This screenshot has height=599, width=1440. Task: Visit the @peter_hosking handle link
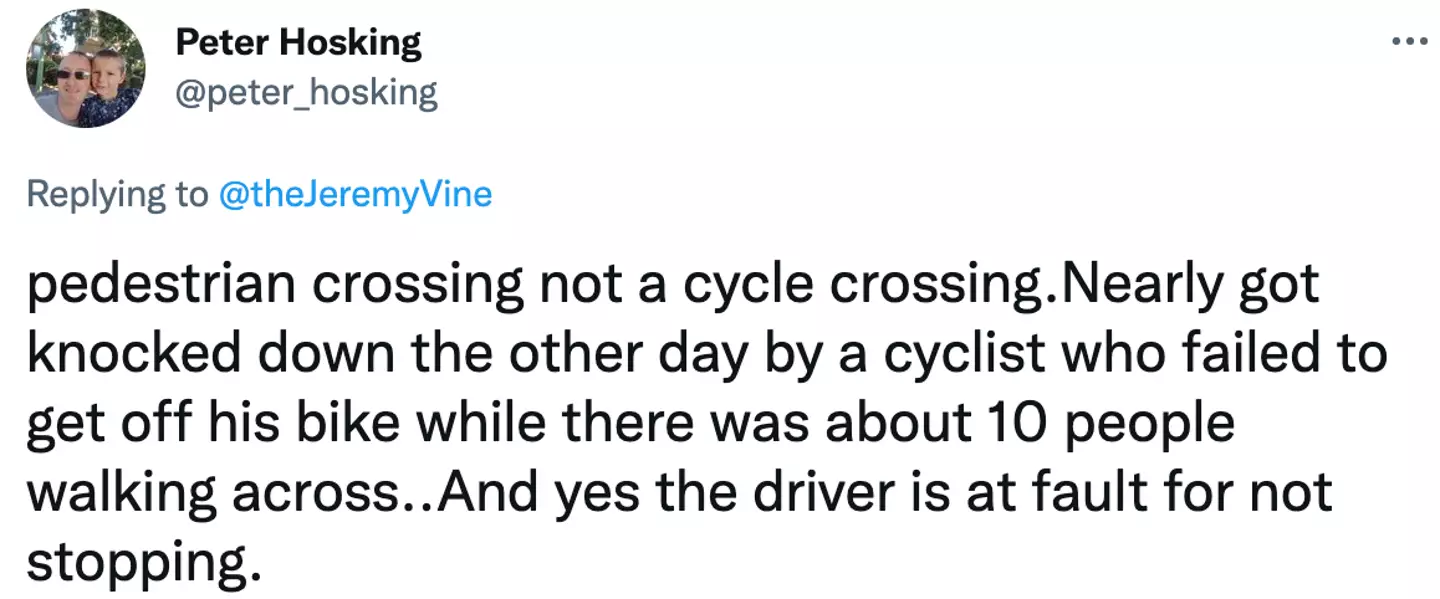(306, 93)
